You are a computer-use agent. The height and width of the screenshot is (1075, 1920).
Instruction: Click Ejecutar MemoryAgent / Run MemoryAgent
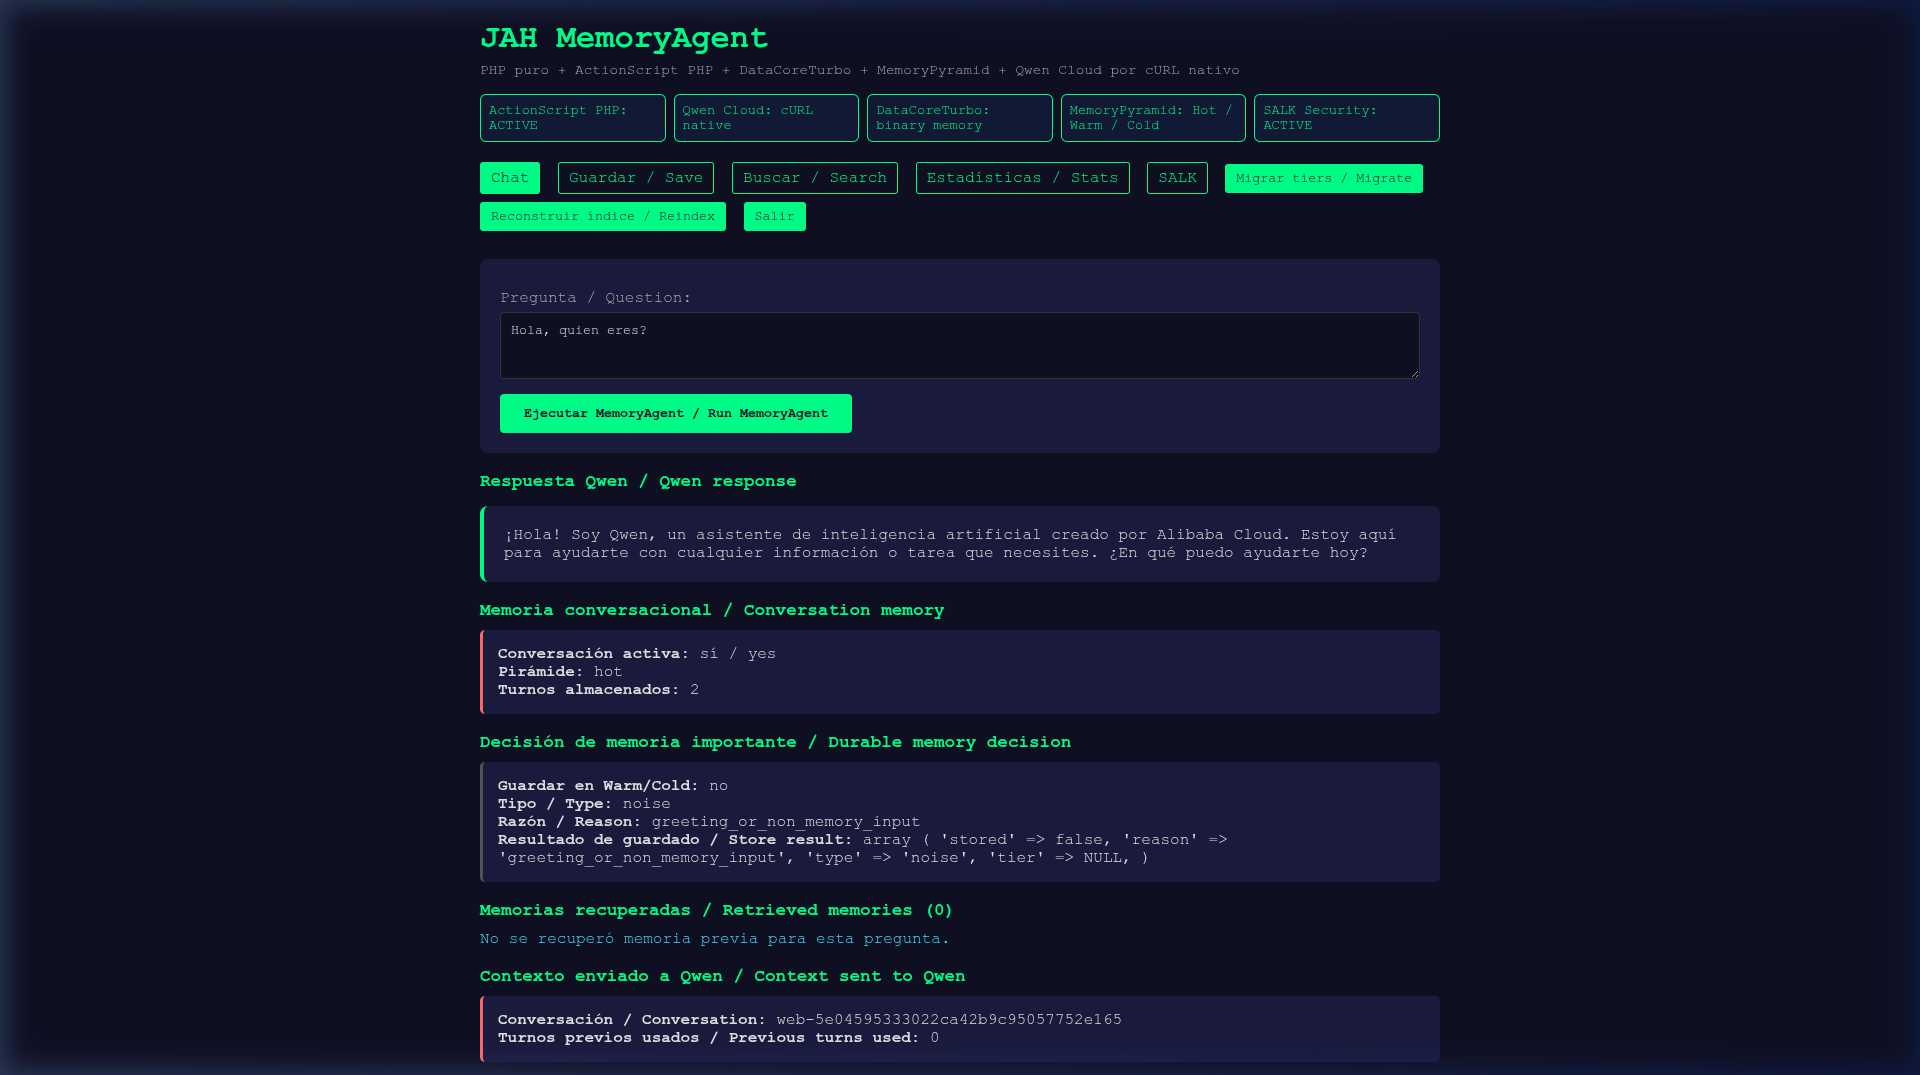pyautogui.click(x=676, y=413)
